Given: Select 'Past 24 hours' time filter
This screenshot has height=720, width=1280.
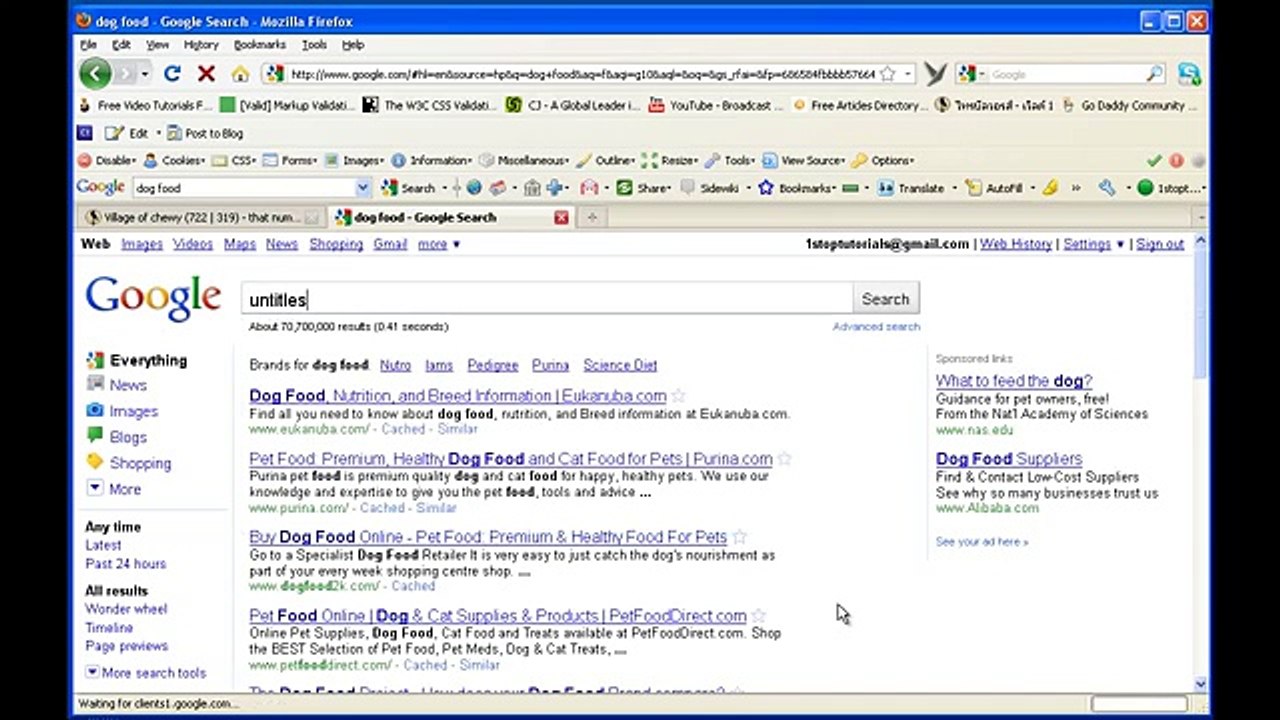Looking at the screenshot, I should pyautogui.click(x=125, y=564).
